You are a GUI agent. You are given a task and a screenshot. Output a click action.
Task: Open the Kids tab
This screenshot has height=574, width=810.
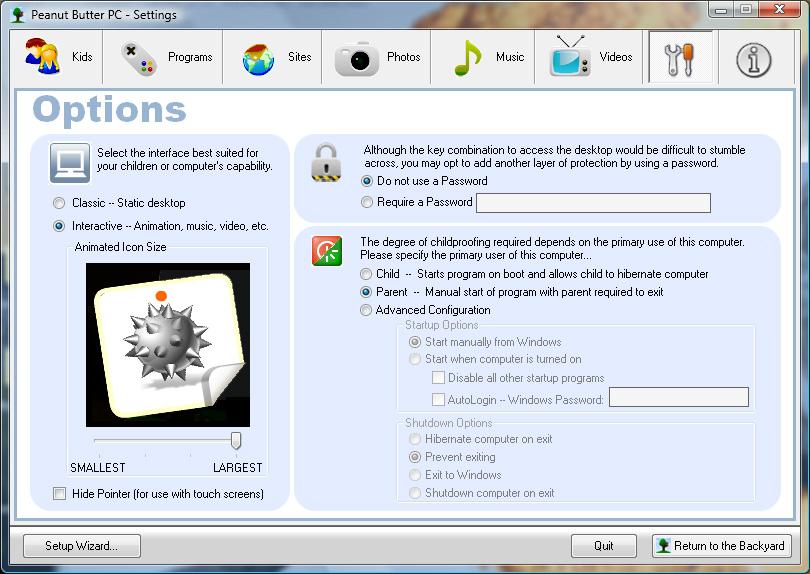(x=57, y=57)
